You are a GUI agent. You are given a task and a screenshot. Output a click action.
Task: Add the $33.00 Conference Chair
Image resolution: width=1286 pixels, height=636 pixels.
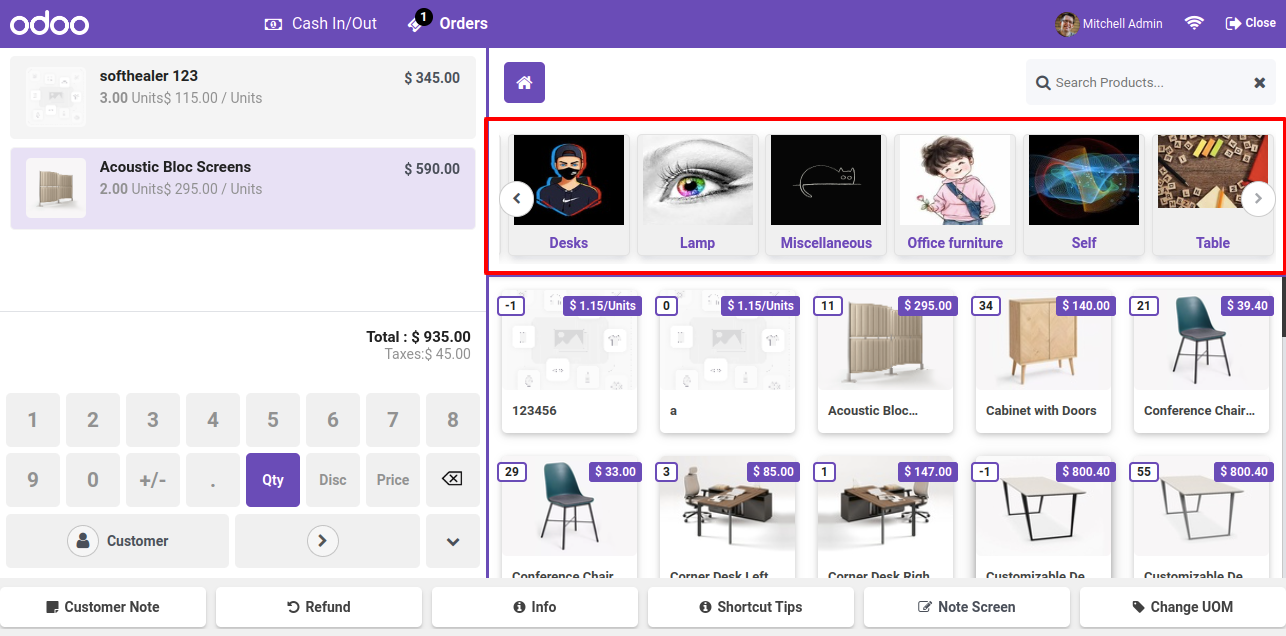tap(569, 518)
